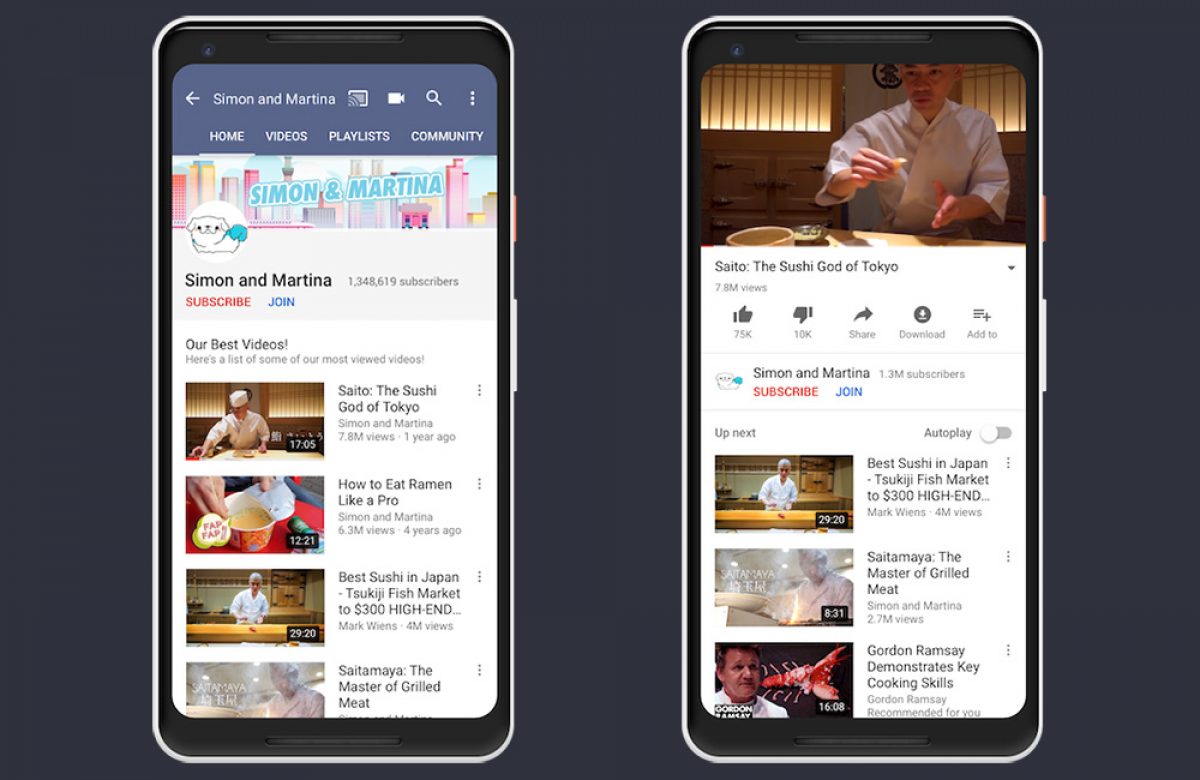This screenshot has height=780, width=1200.
Task: Tap the video player showing the sushi chef
Action: click(x=863, y=155)
